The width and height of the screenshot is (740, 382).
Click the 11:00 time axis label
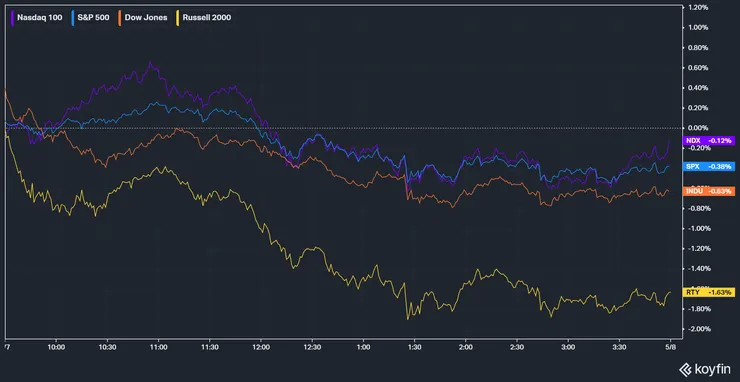click(x=159, y=347)
